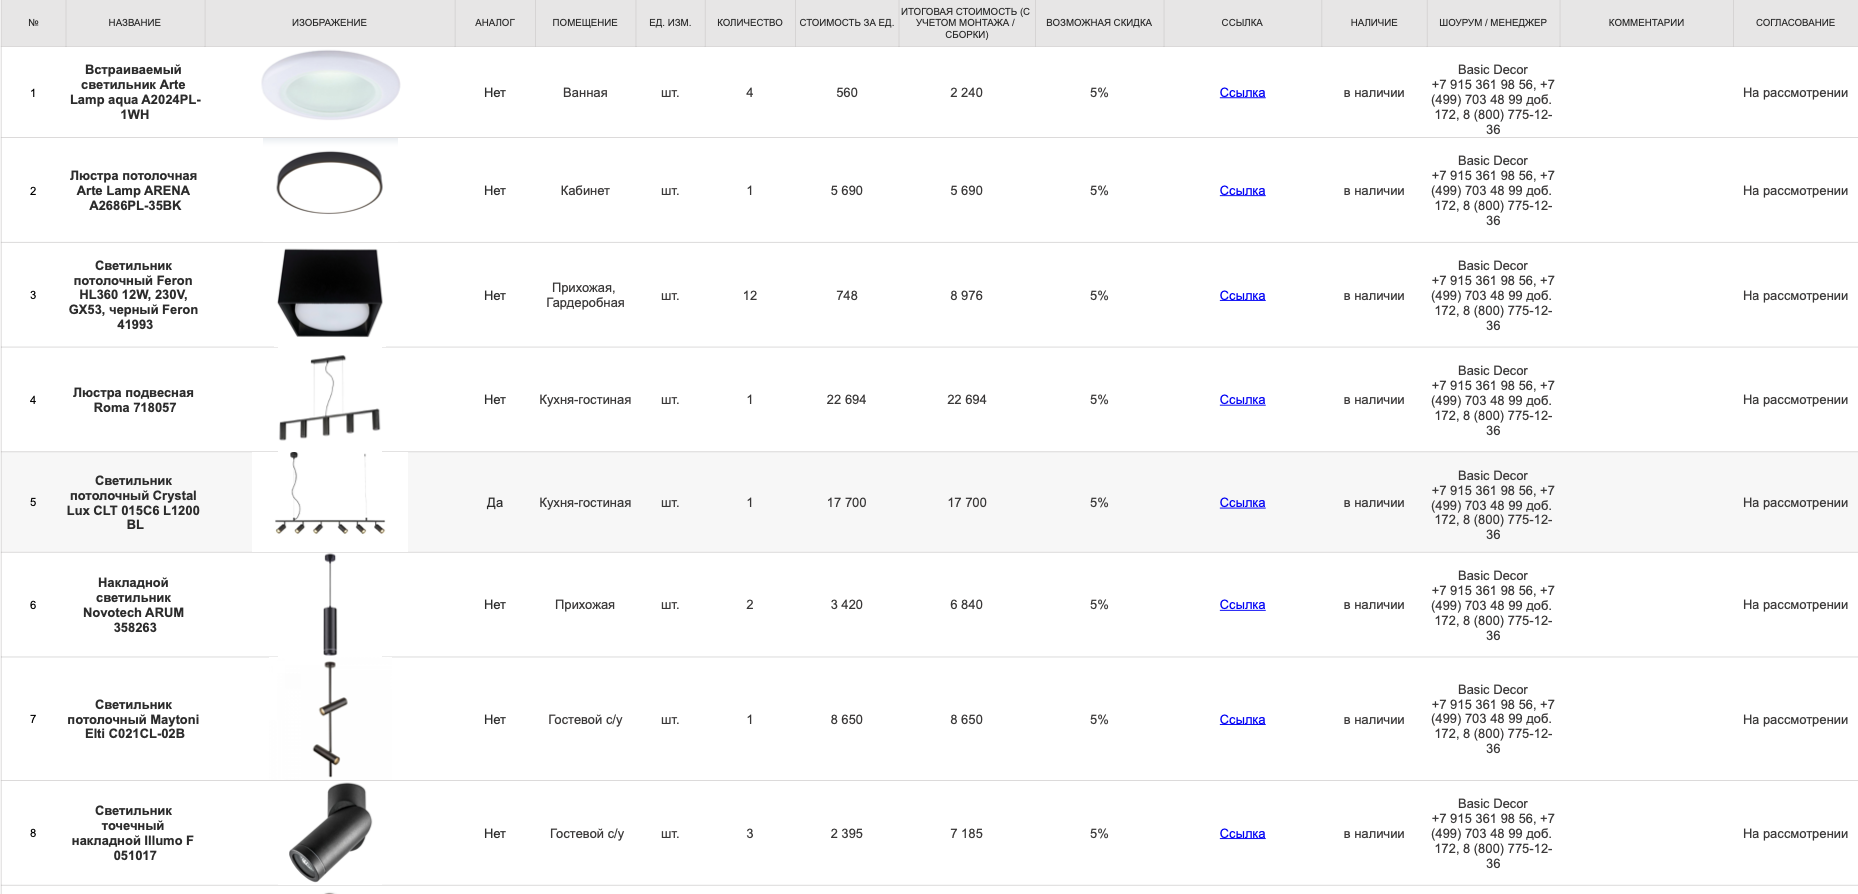Select the total cost cell 8 976

(966, 295)
